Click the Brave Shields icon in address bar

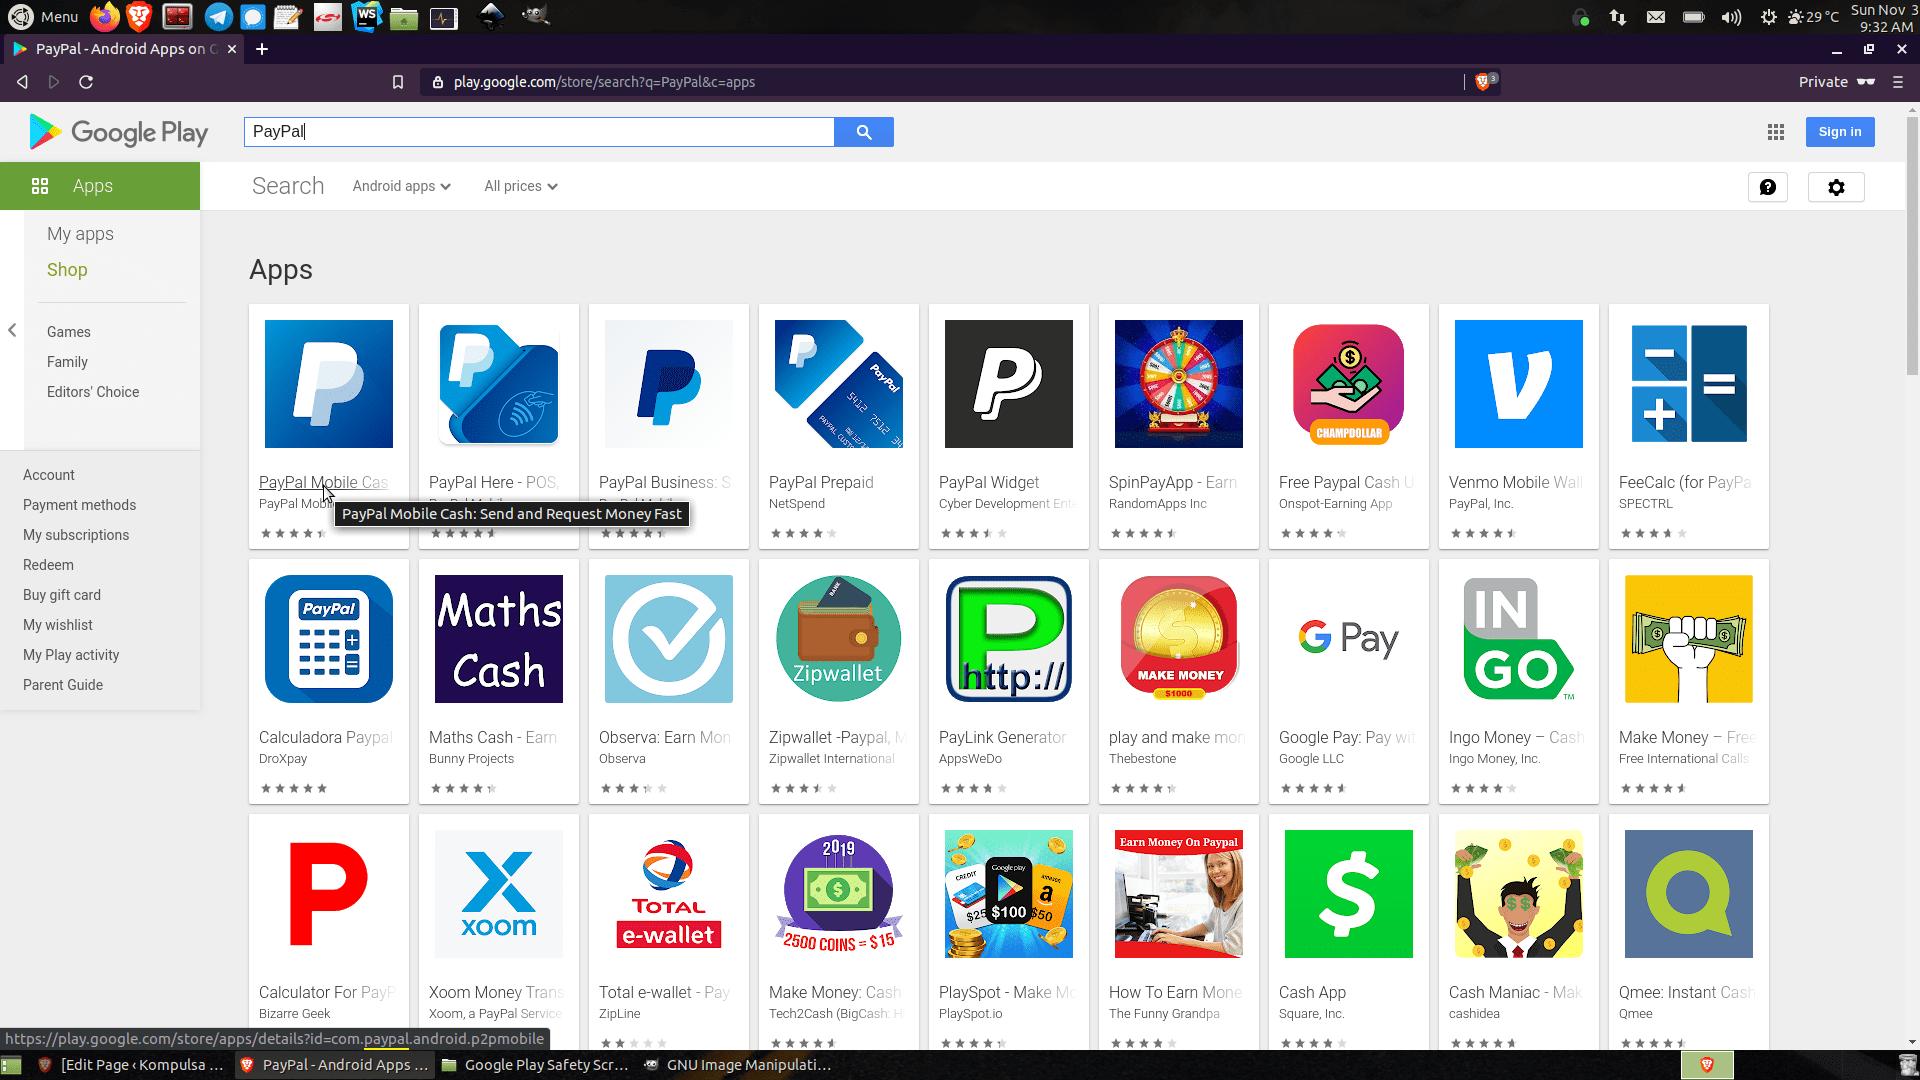[1483, 82]
